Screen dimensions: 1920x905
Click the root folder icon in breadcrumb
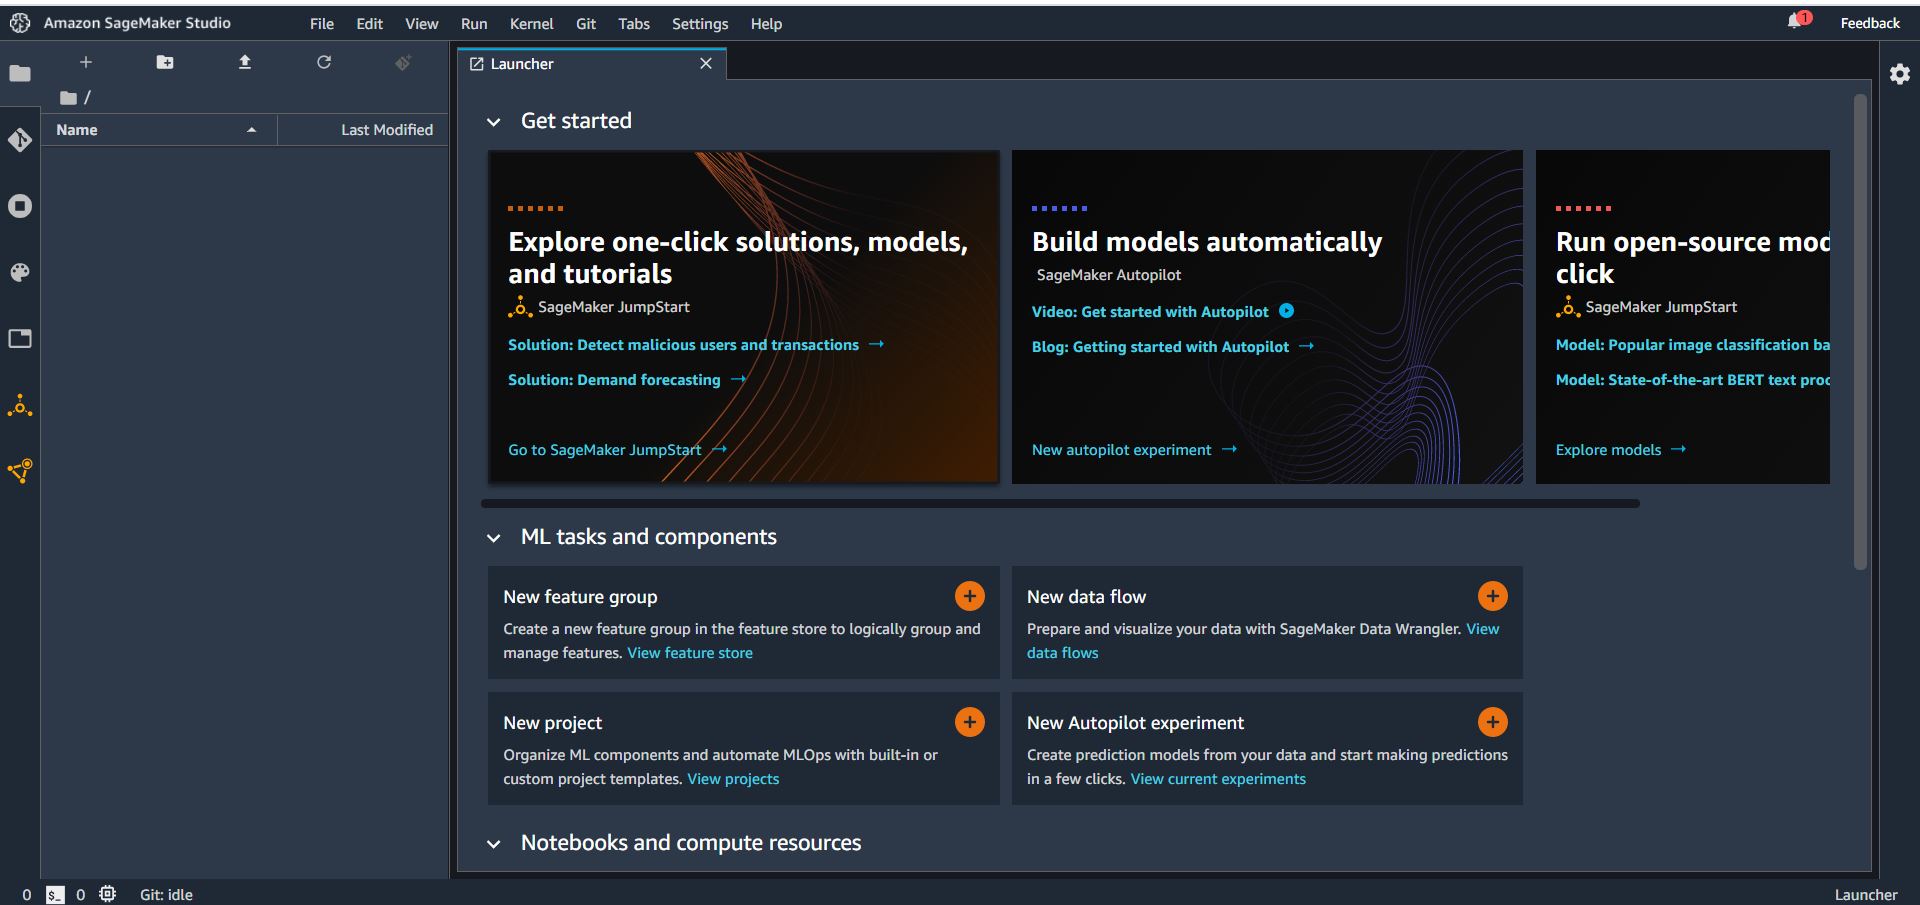[68, 98]
